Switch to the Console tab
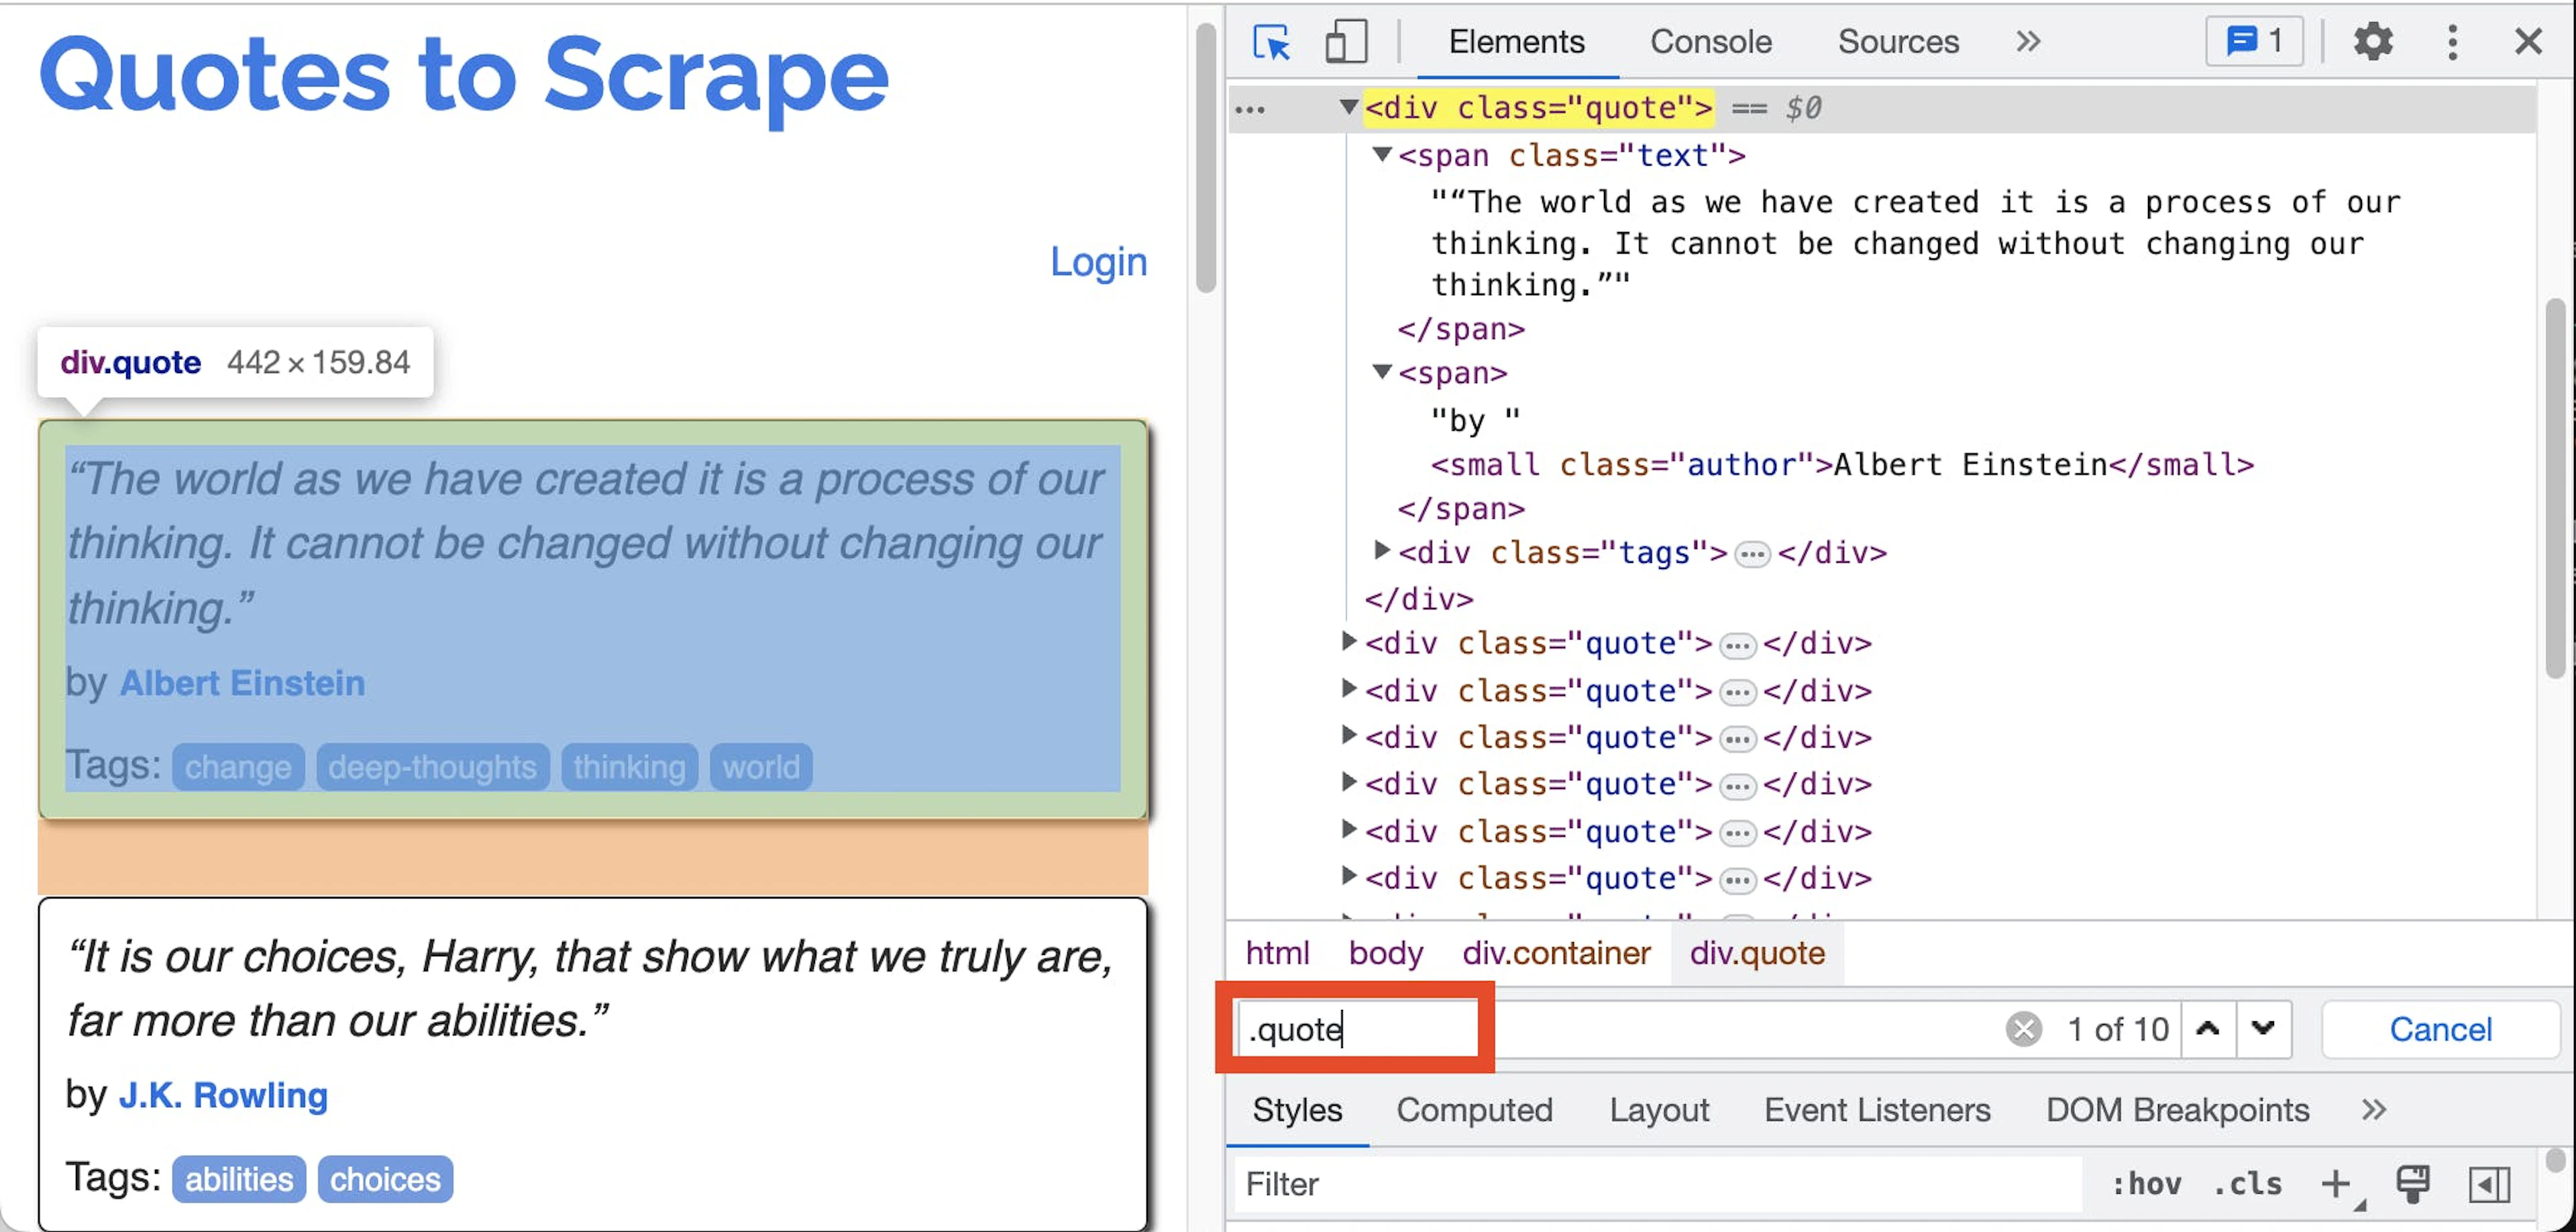The height and width of the screenshot is (1232, 2576). (x=1710, y=42)
